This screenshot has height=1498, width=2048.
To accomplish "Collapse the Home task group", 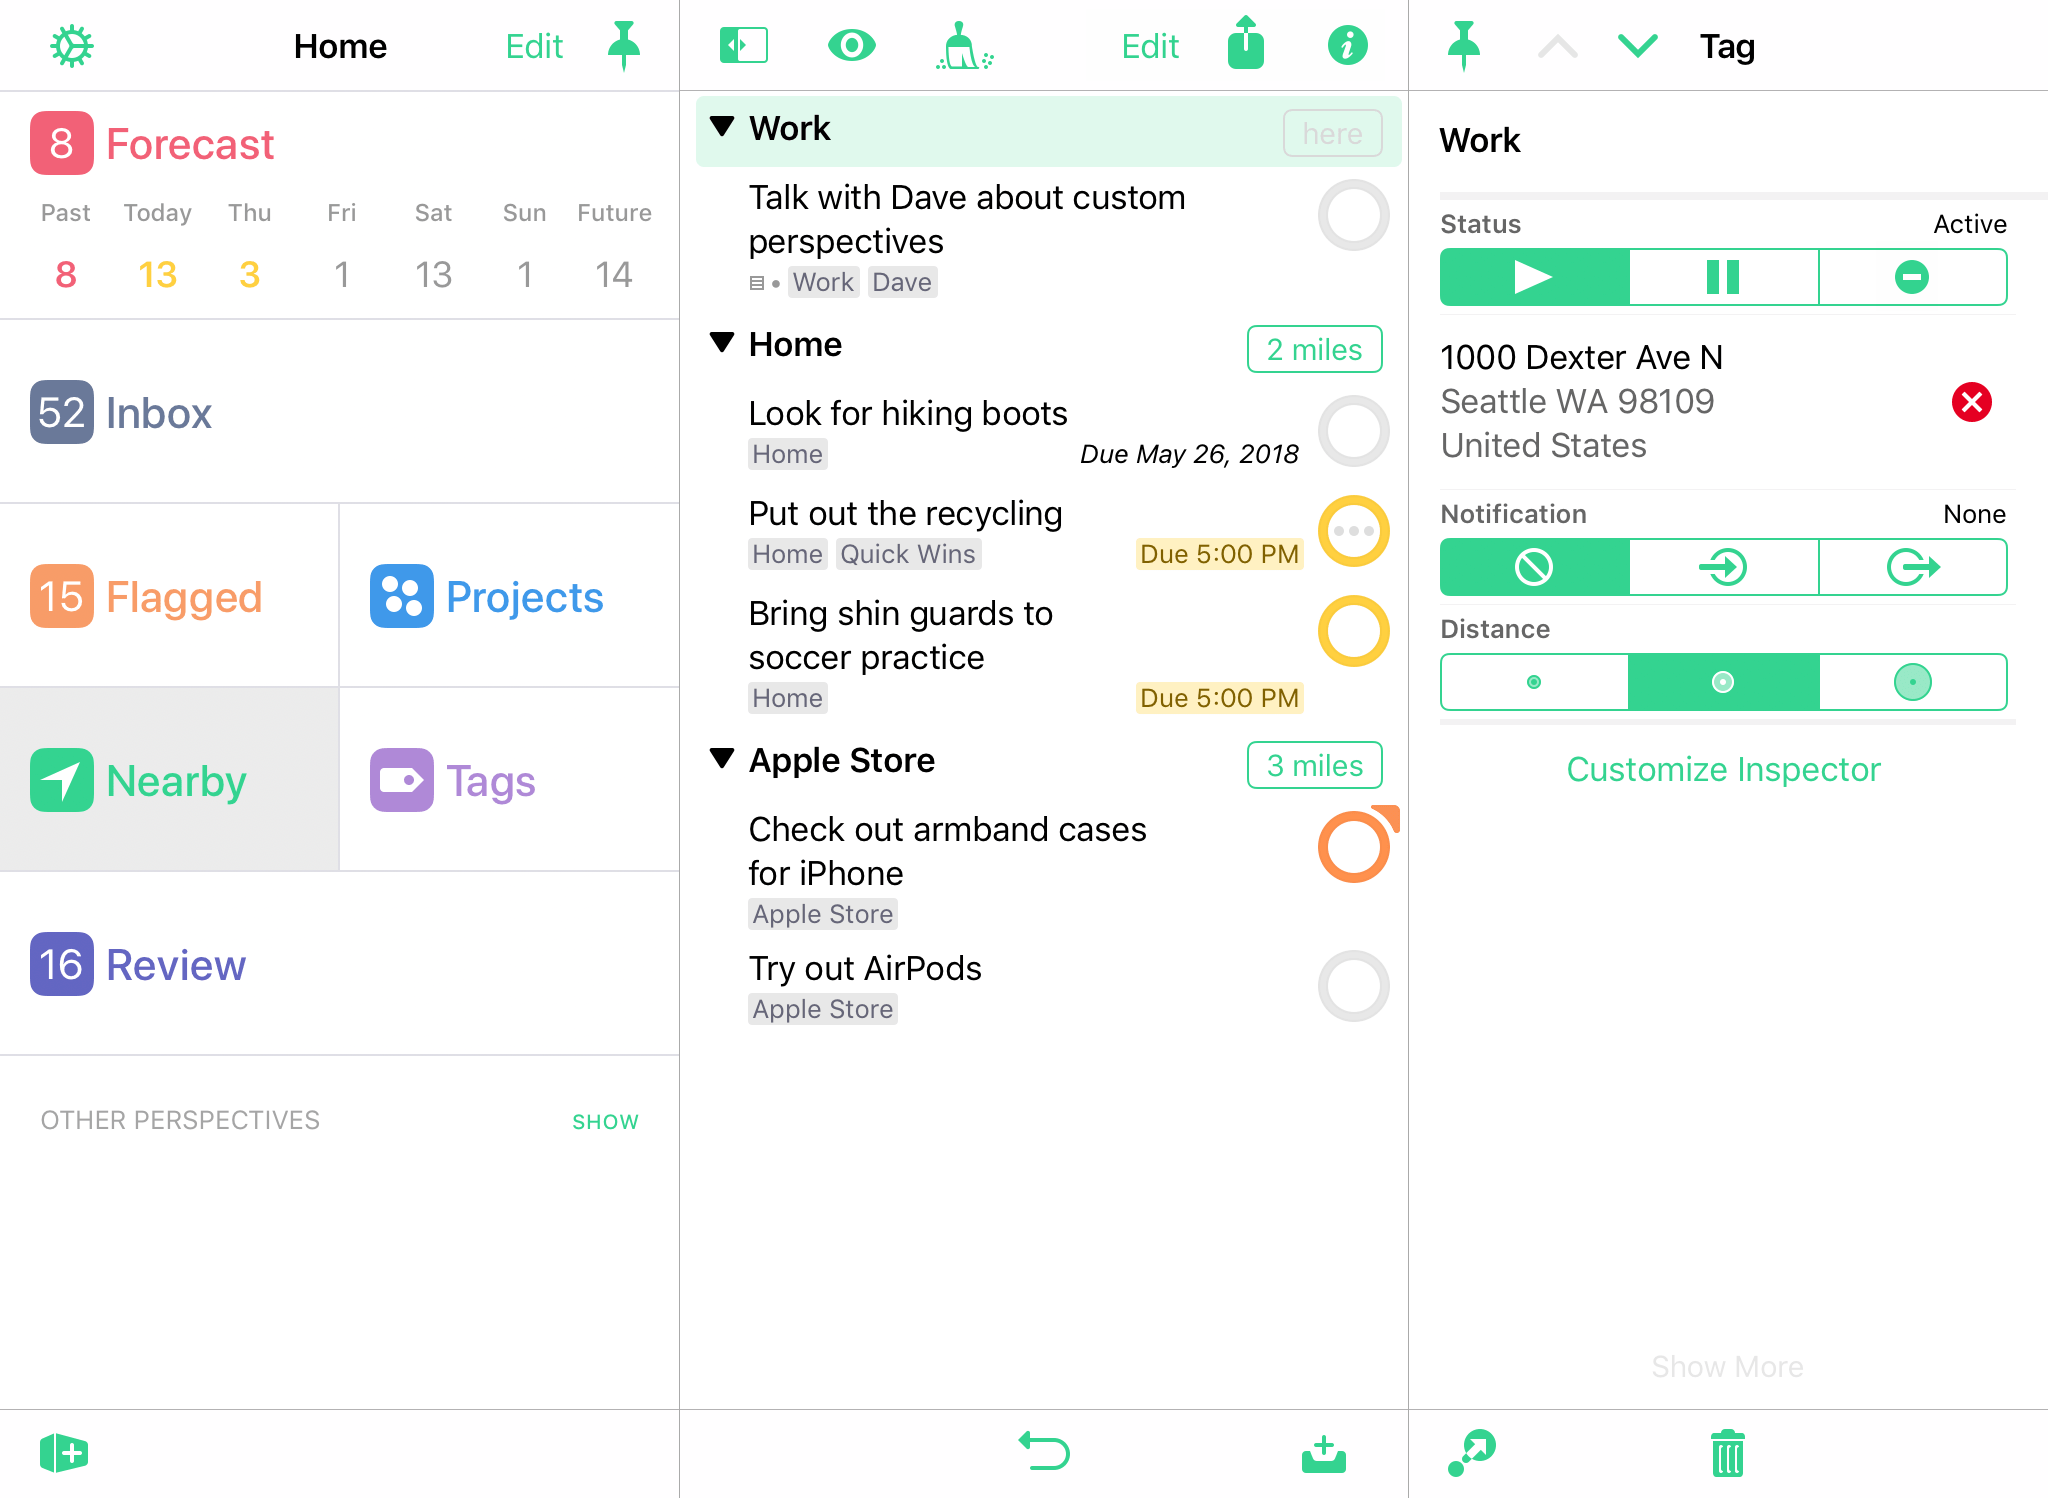I will point(722,345).
